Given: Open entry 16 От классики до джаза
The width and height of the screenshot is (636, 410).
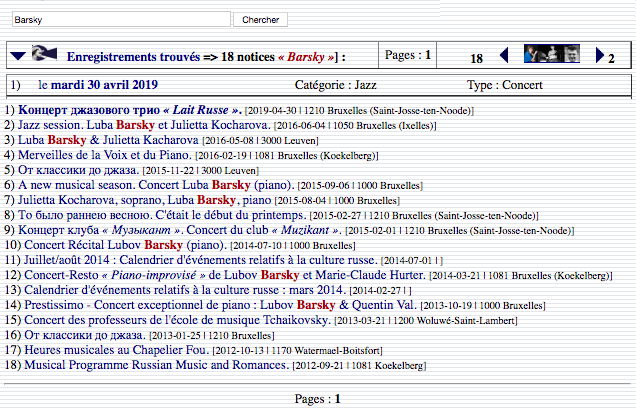Looking at the screenshot, I should click(x=84, y=335).
